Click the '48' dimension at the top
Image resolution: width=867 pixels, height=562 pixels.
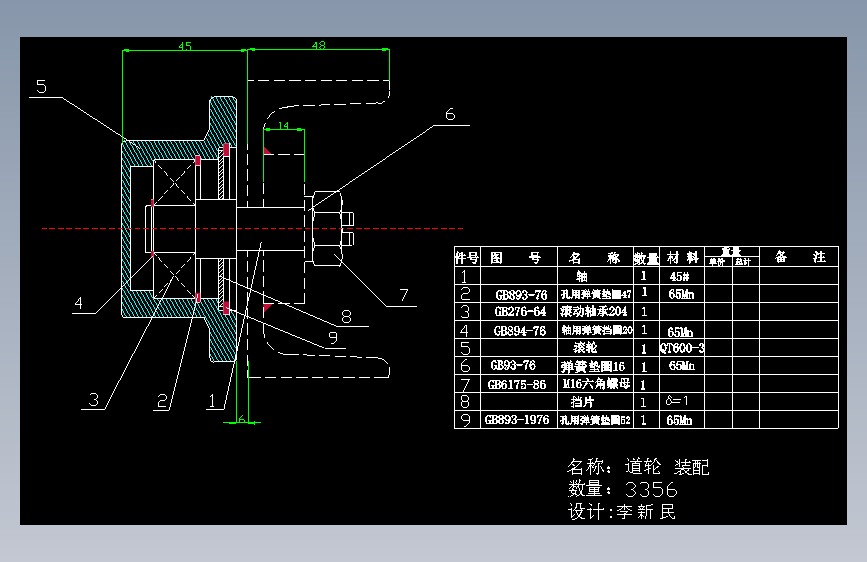click(x=318, y=45)
